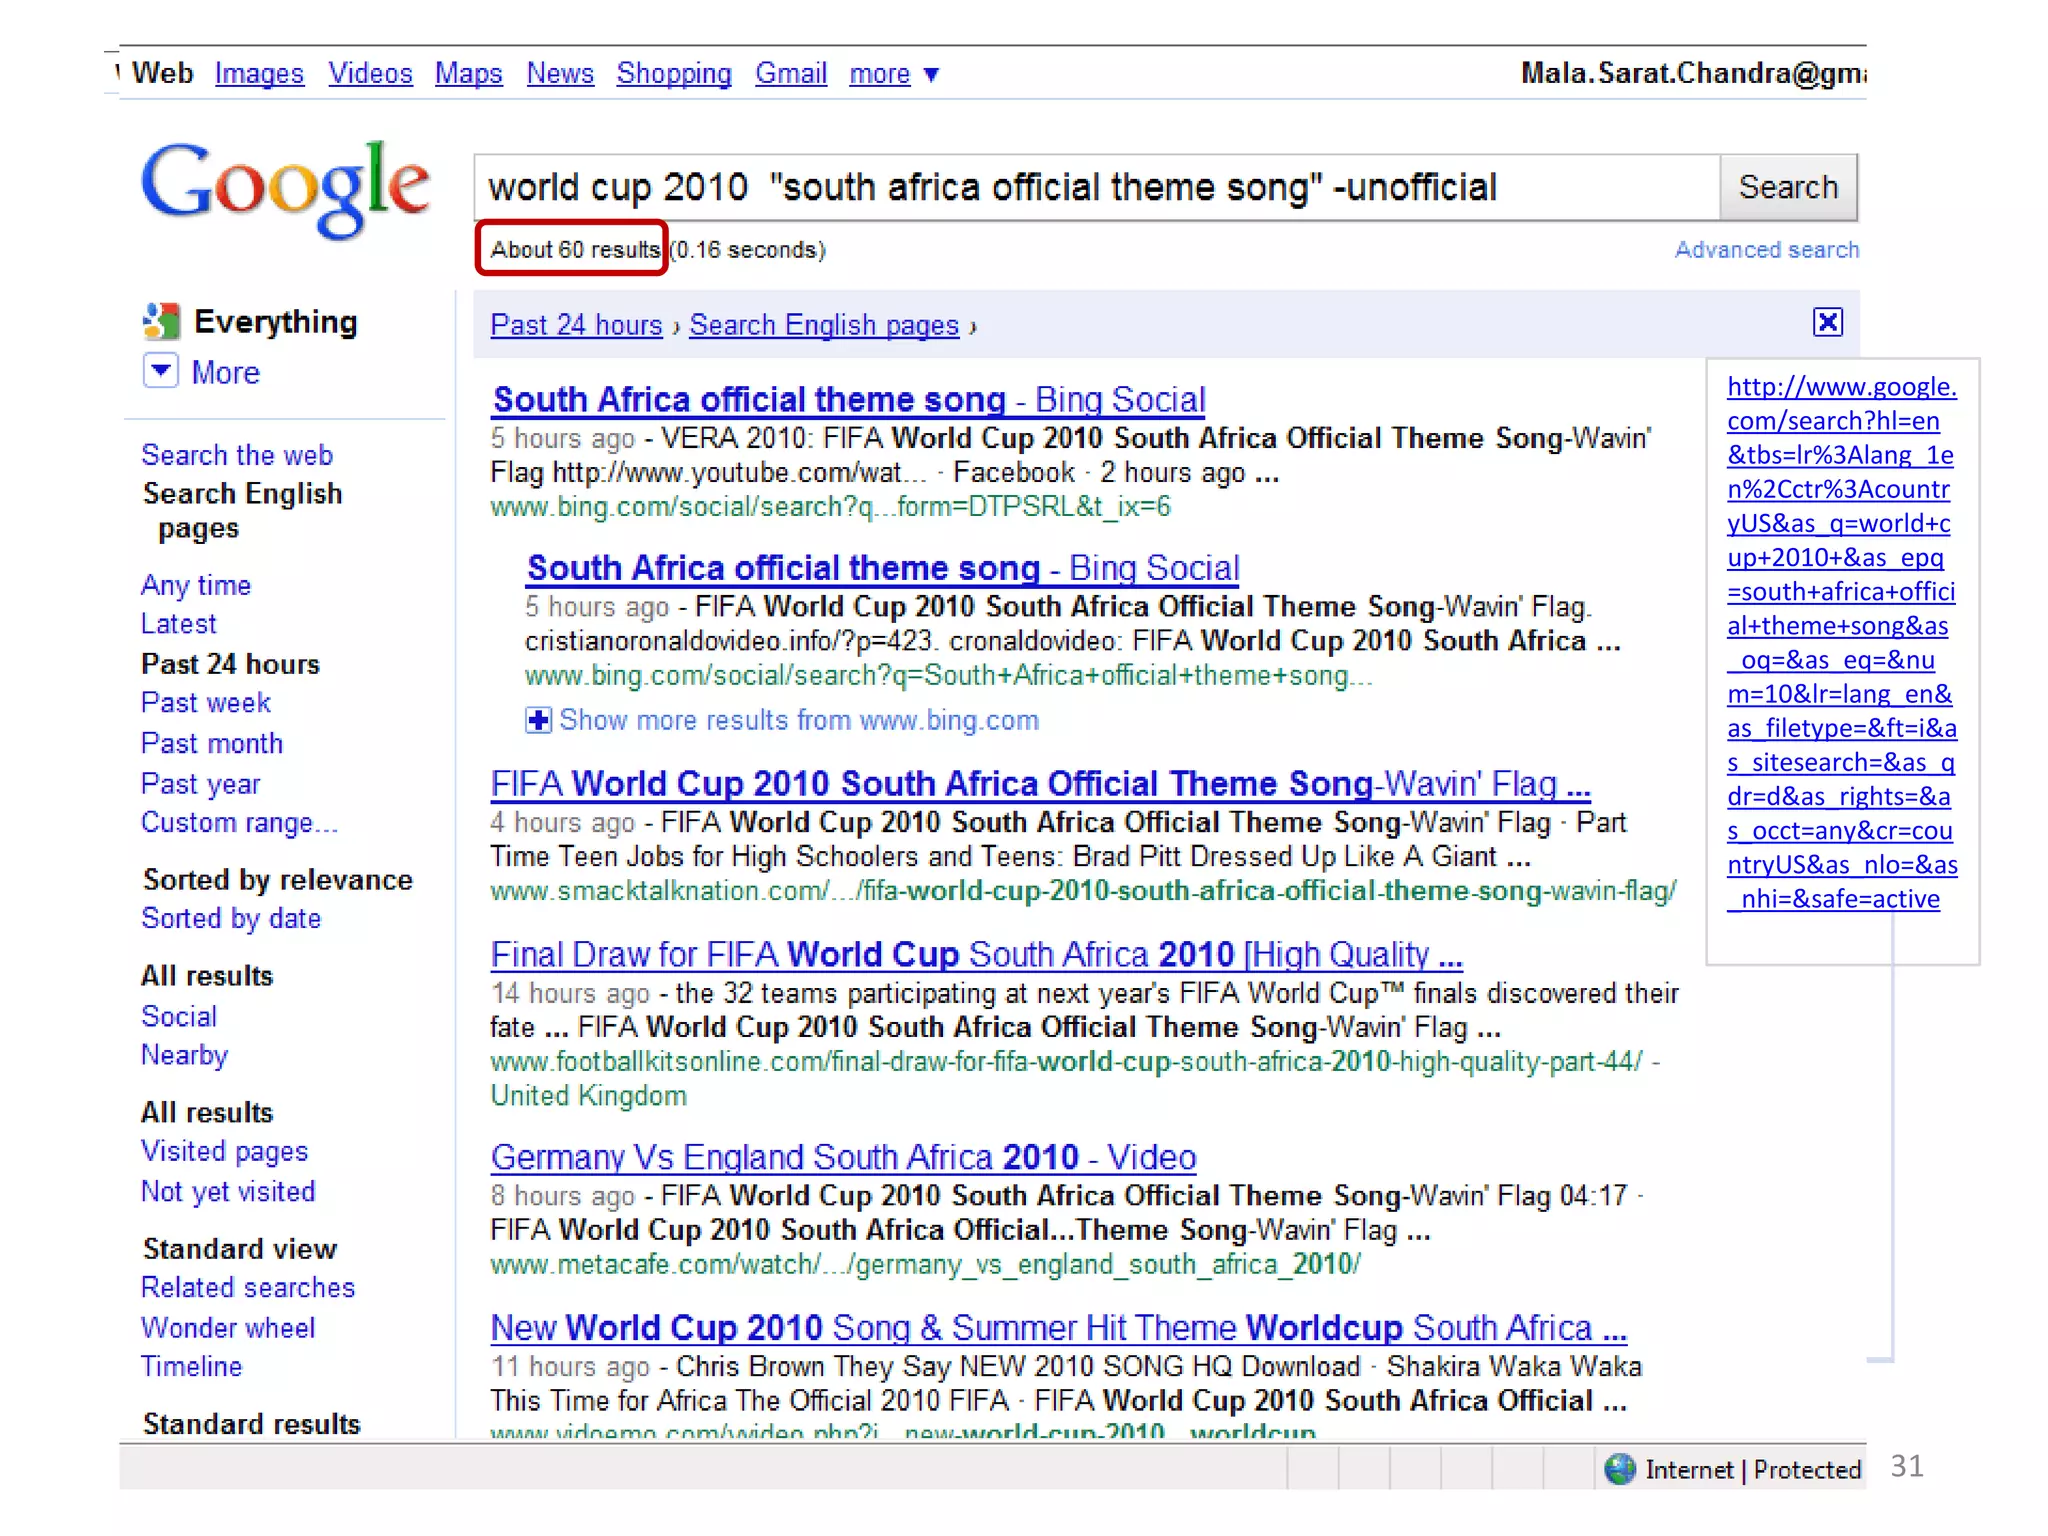2048x1536 pixels.
Task: Open New World Cup 2010 Song result
Action: pos(1058,1328)
